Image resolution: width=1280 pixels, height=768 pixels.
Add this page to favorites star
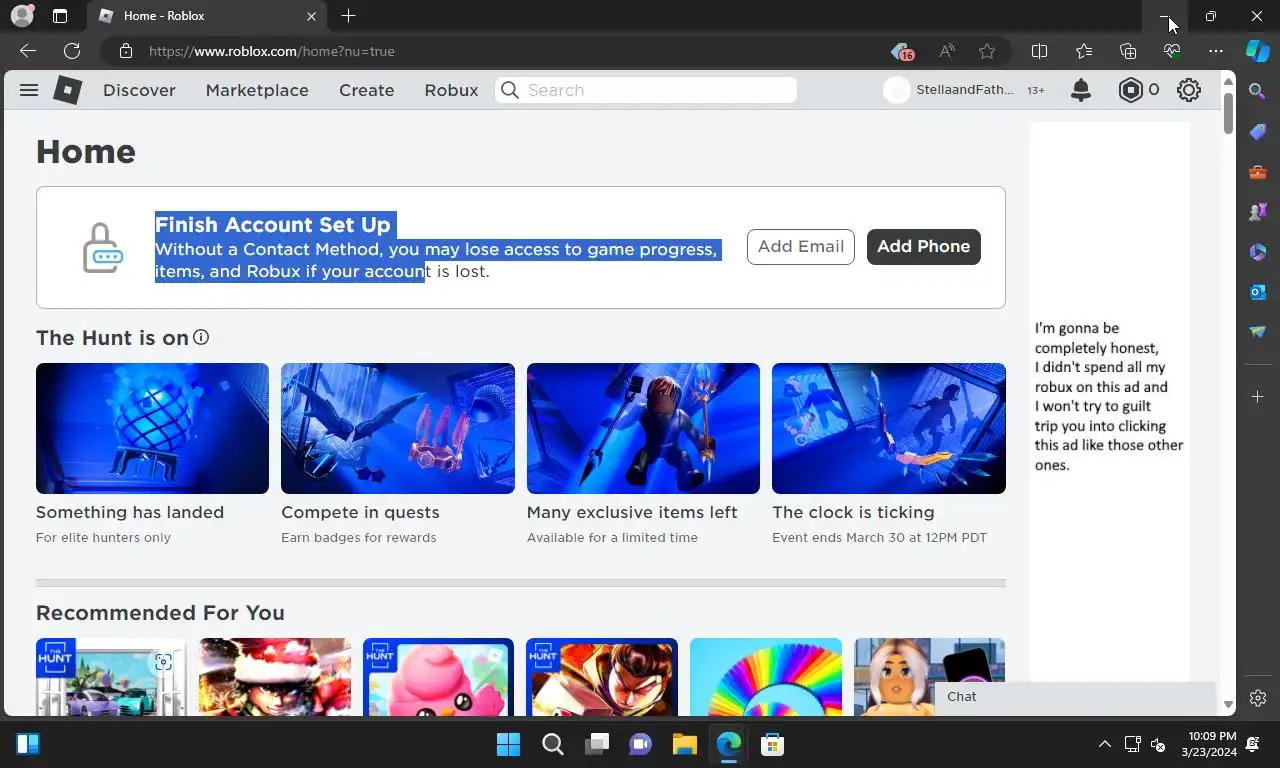tap(988, 51)
